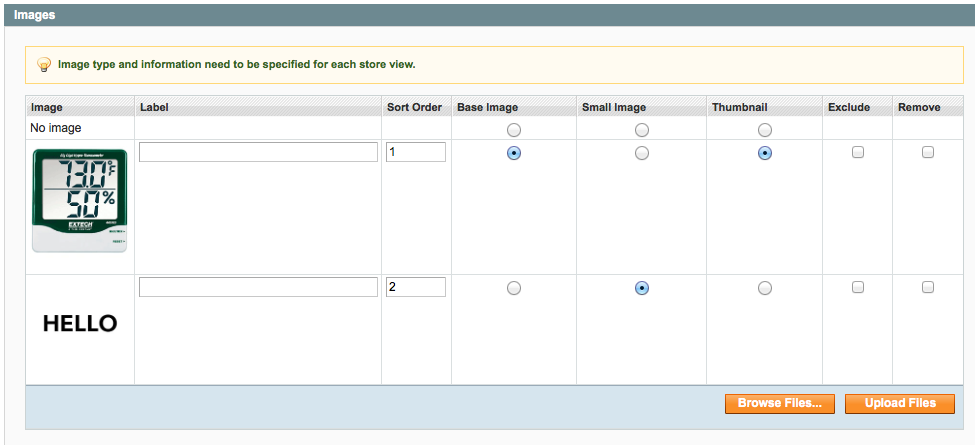Click the Images section header
Image resolution: width=975 pixels, height=445 pixels.
[489, 15]
